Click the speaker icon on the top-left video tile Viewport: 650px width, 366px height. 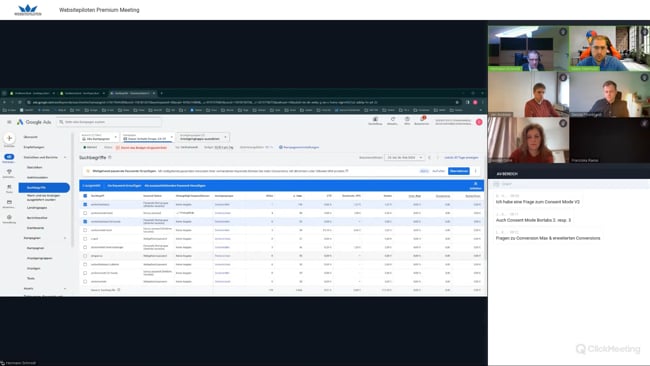click(x=563, y=32)
